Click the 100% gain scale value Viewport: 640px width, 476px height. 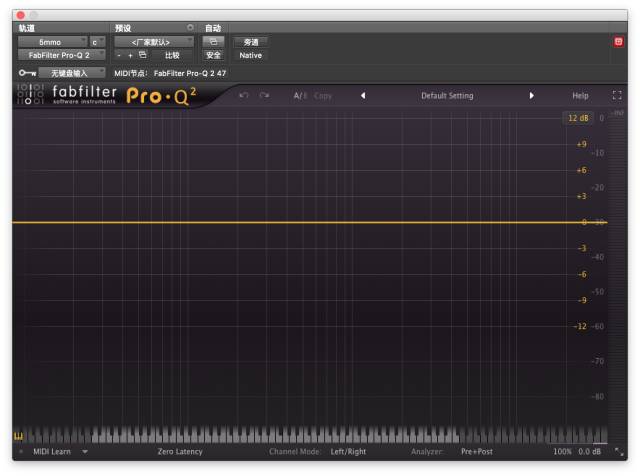tap(562, 452)
